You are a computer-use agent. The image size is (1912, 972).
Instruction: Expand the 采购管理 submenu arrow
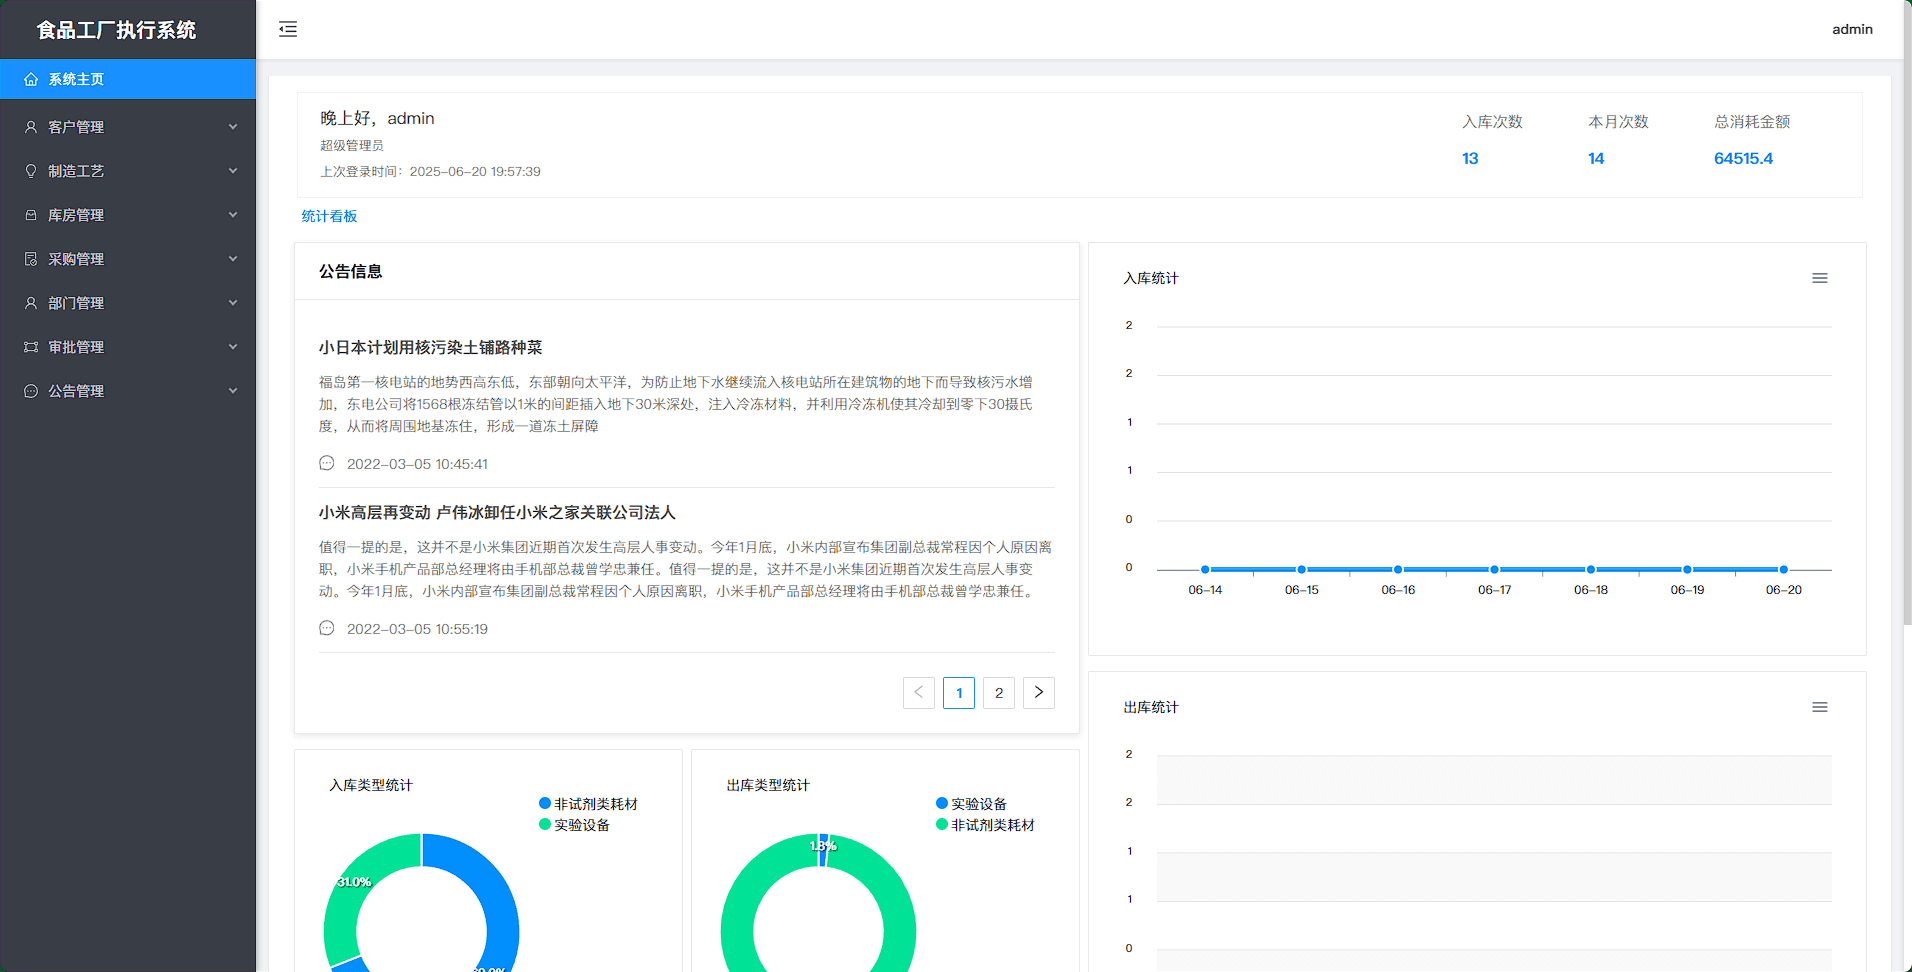pyautogui.click(x=233, y=259)
